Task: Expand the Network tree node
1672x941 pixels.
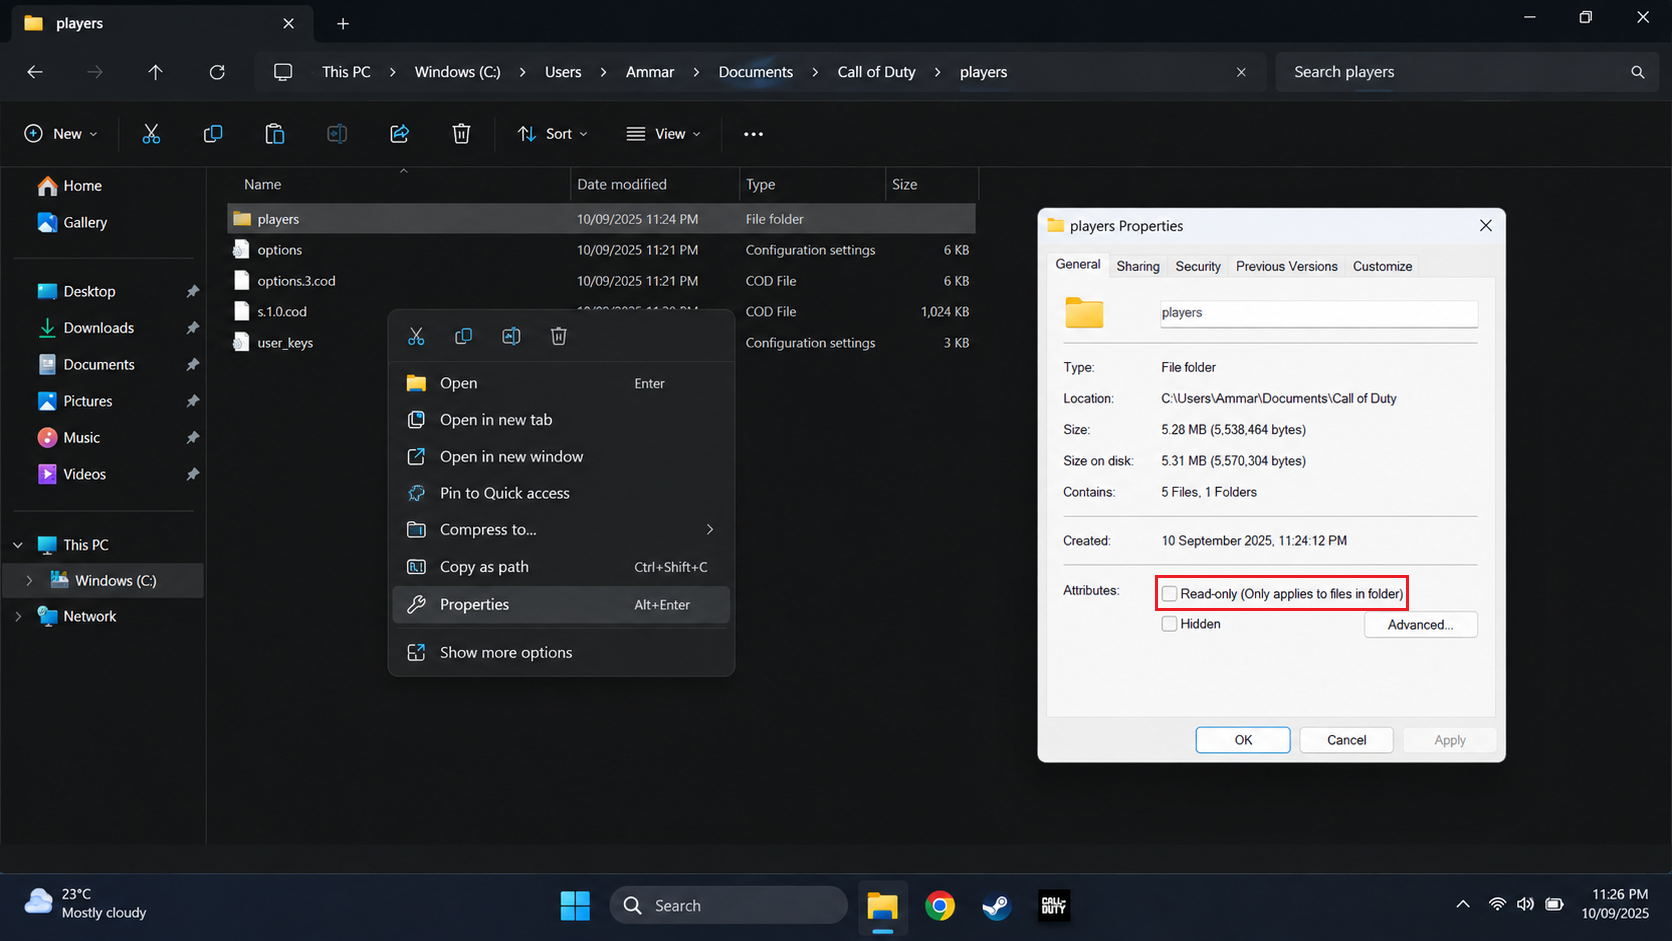Action: [18, 617]
